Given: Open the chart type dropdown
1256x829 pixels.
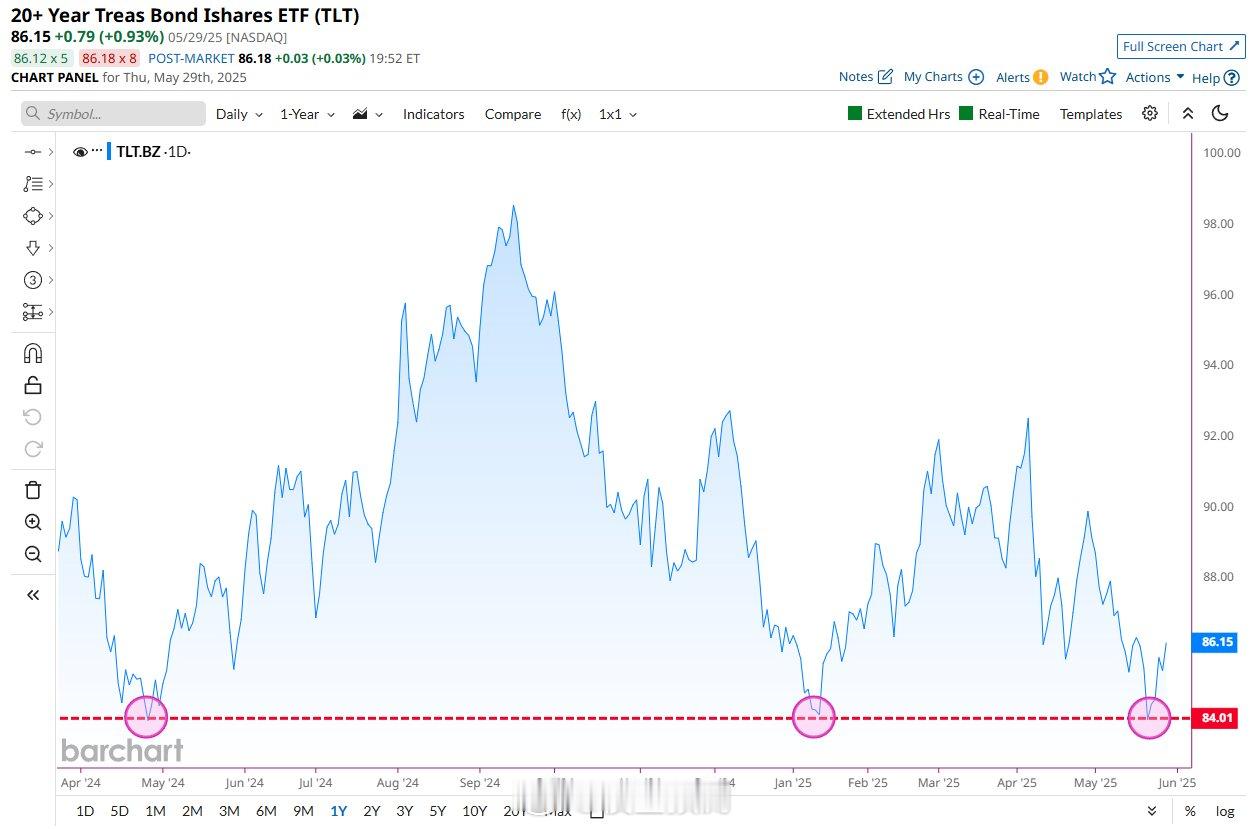Looking at the screenshot, I should click(367, 114).
